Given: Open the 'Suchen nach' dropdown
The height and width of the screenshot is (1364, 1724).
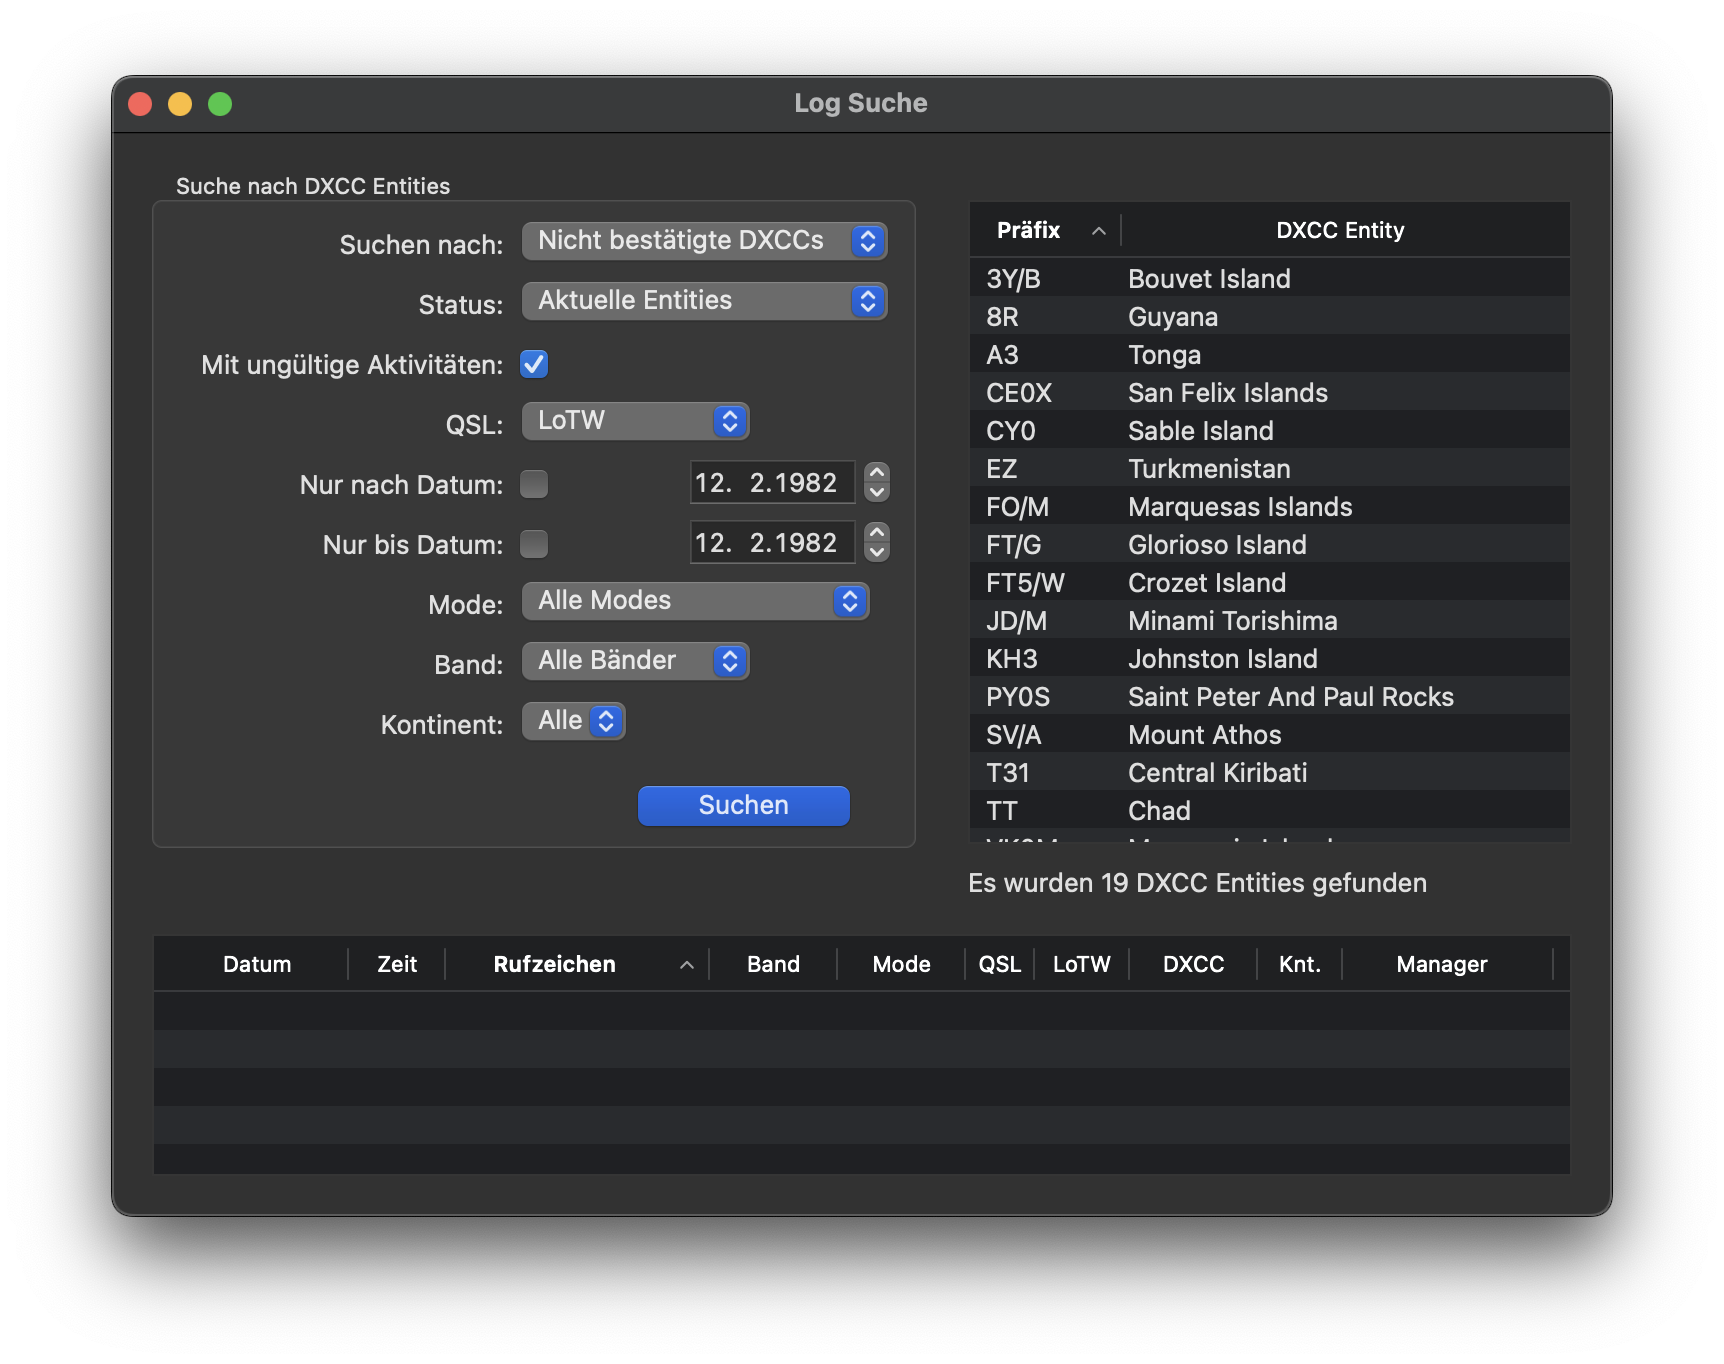Looking at the screenshot, I should pyautogui.click(x=704, y=241).
